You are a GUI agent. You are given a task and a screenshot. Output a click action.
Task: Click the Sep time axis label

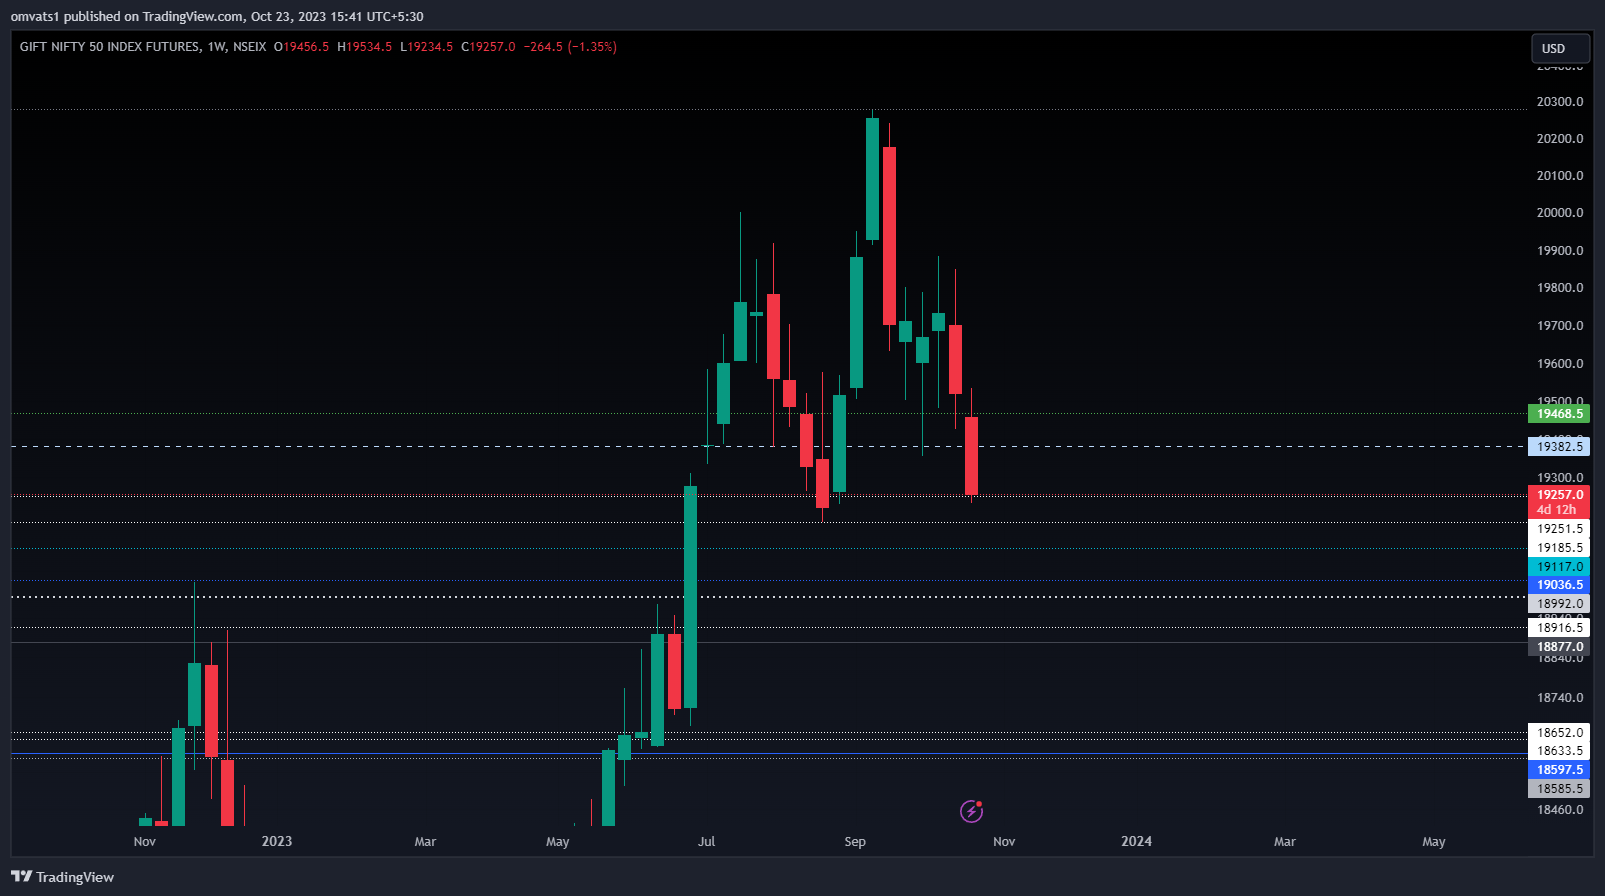click(x=855, y=842)
